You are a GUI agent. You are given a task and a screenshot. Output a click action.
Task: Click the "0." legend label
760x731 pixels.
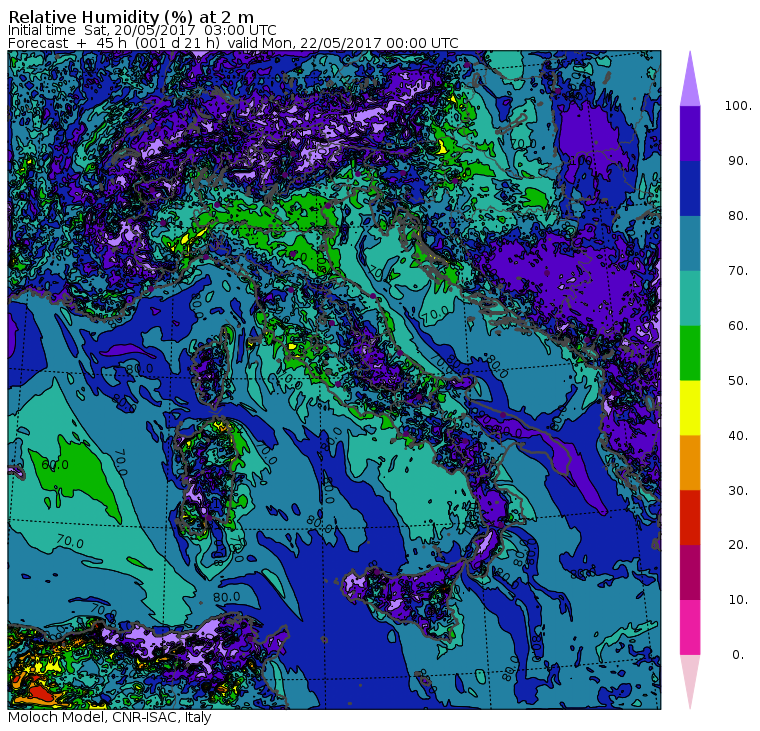point(738,655)
